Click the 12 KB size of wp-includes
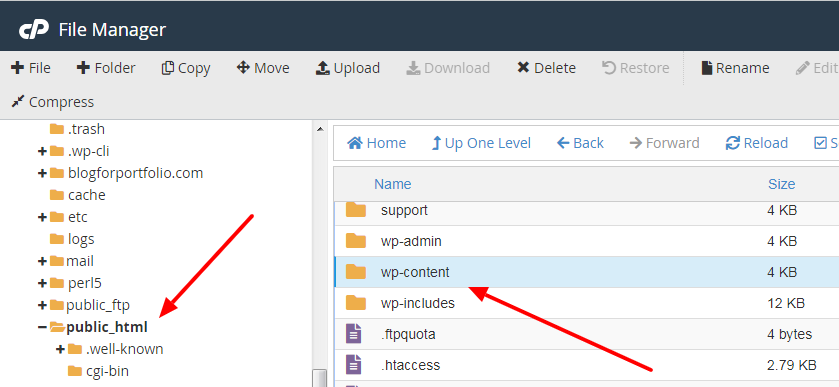The height and width of the screenshot is (387, 839). tap(785, 303)
